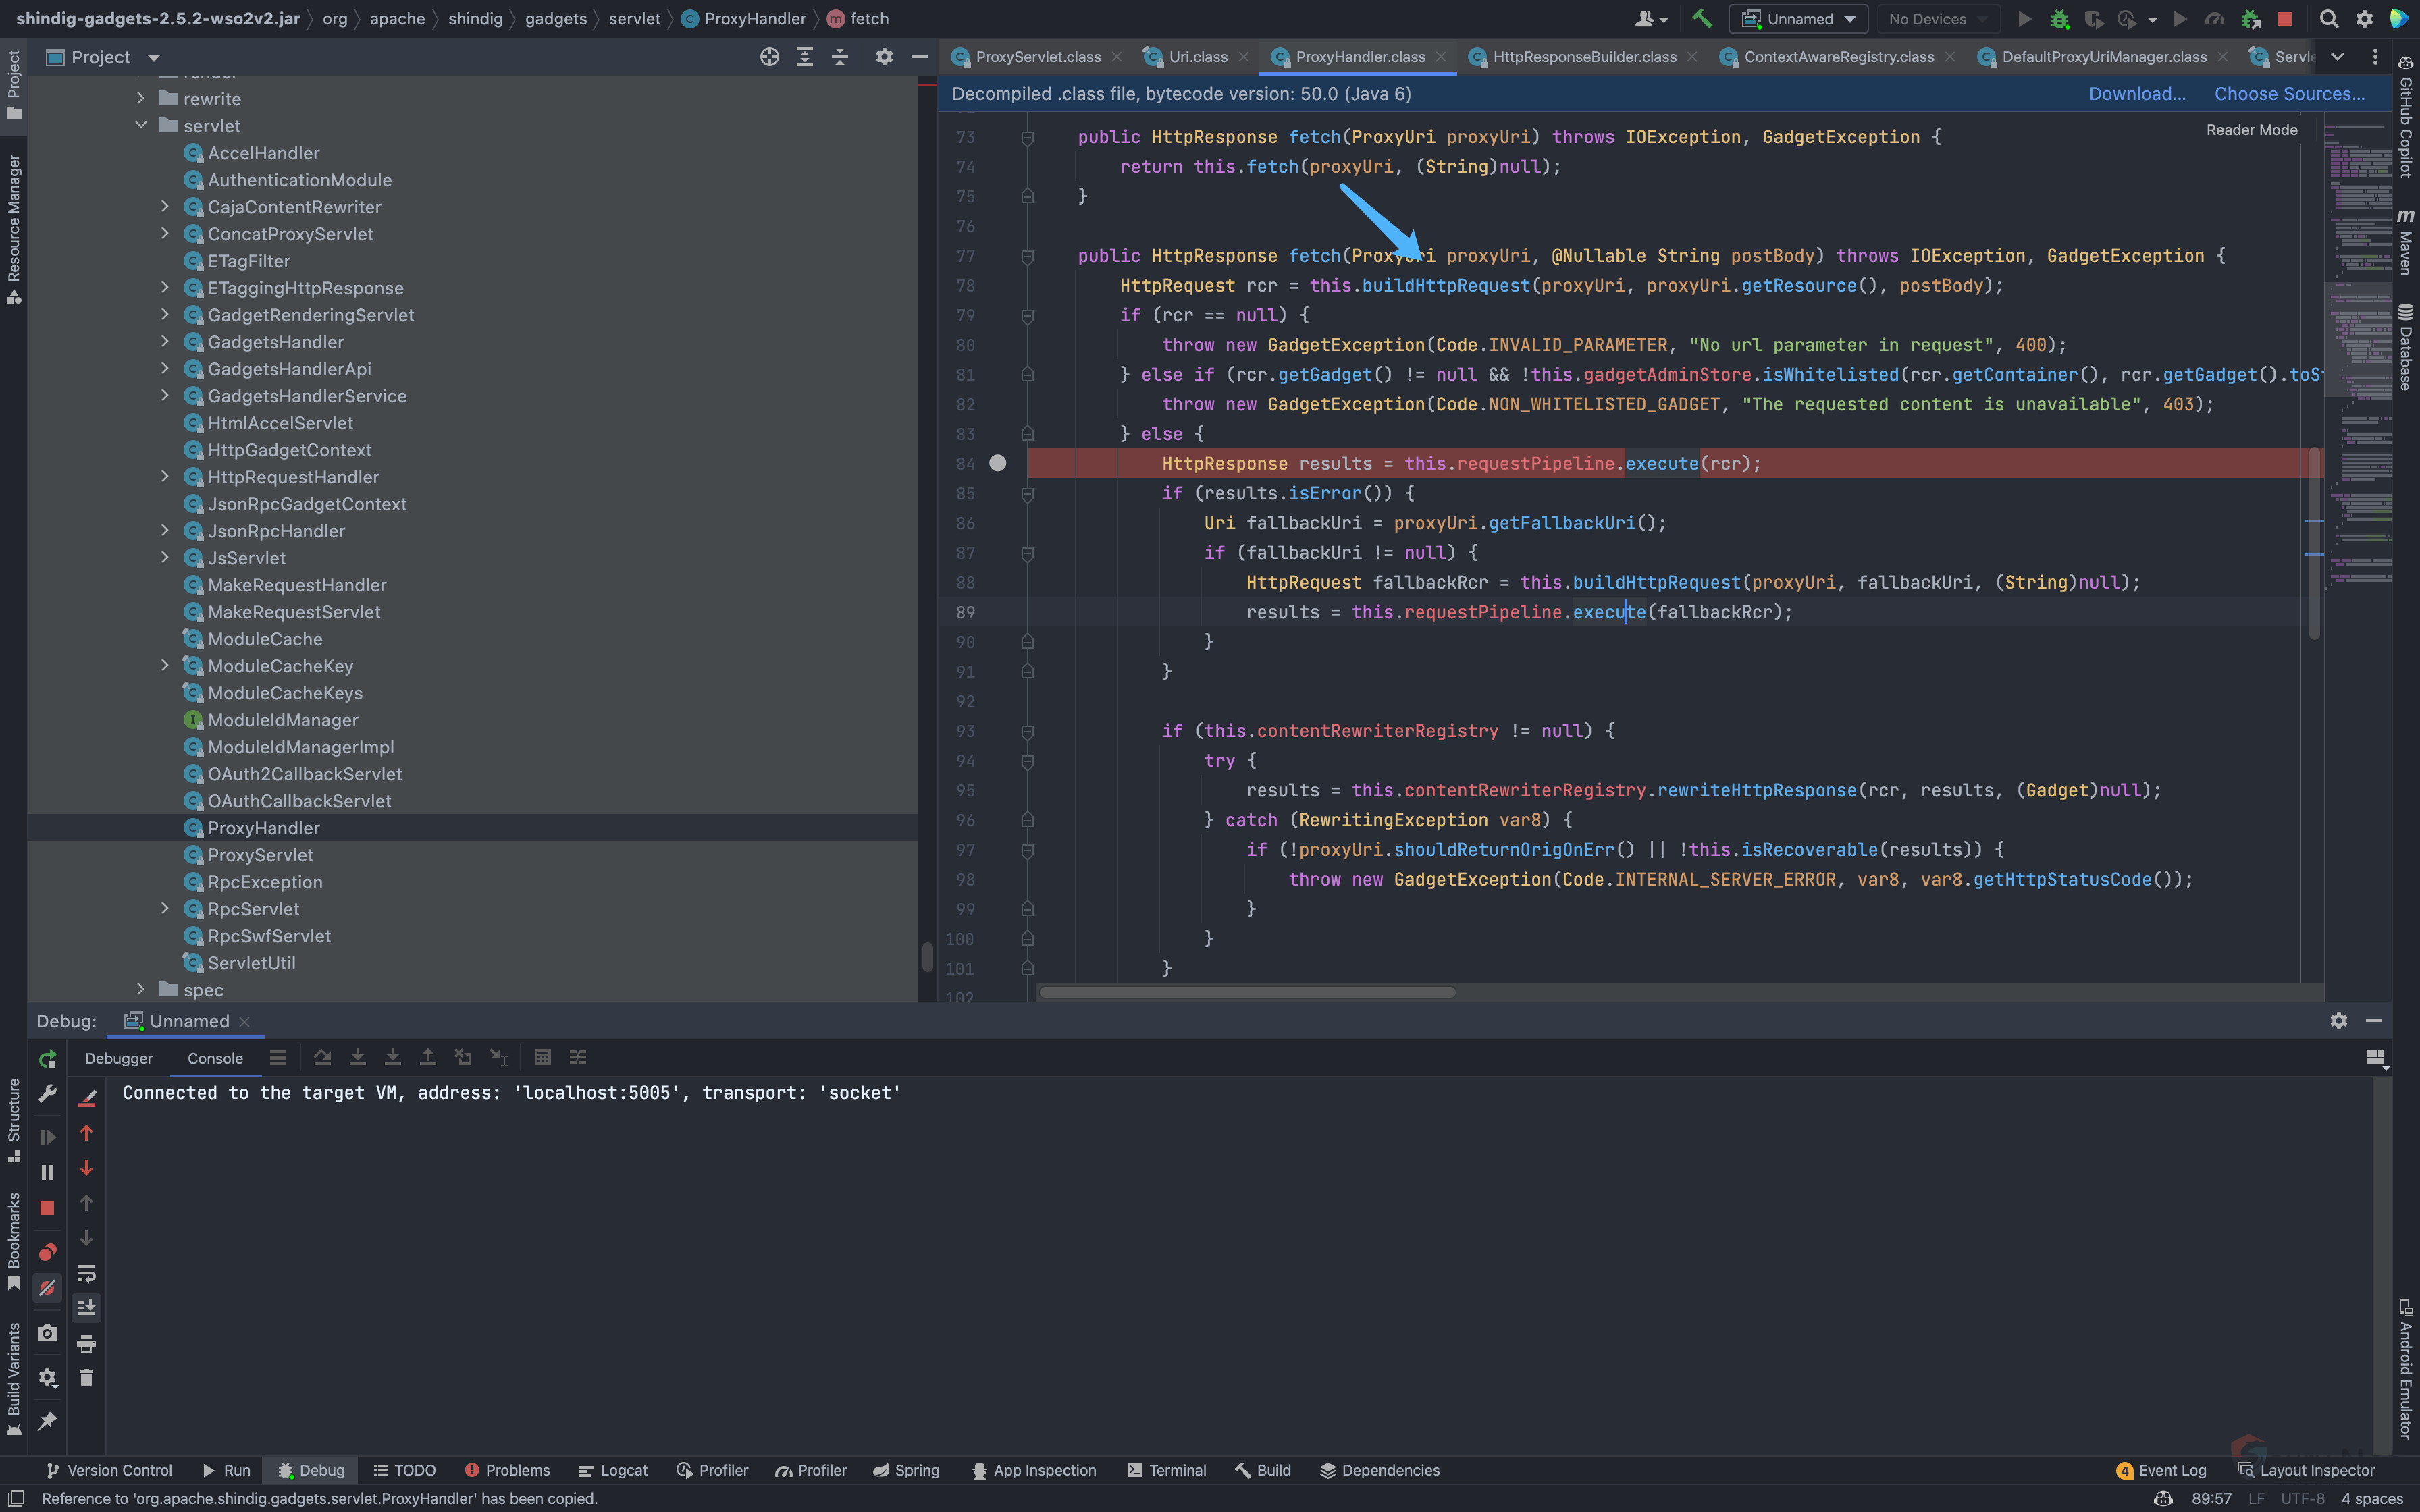Toggle the line 84 breakpoint marker
Viewport: 2420px width, 1512px height.
[997, 463]
